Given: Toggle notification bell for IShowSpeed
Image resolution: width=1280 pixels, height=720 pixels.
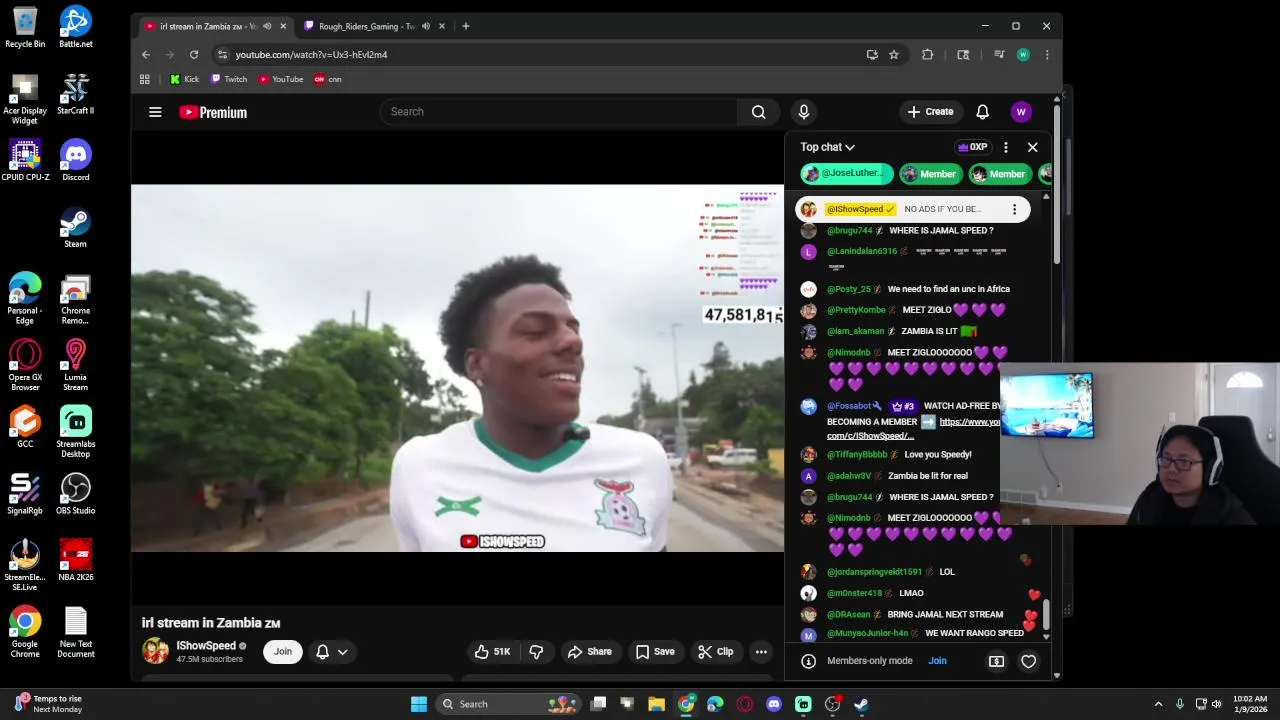Looking at the screenshot, I should pos(322,652).
